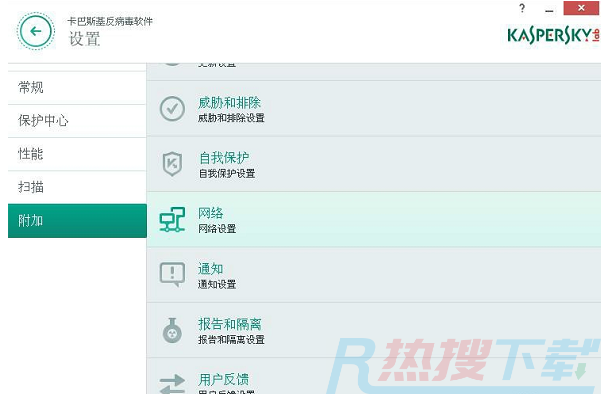This screenshot has width=601, height=394.
Task: Click the 通知设置 description text
Action: (x=217, y=284)
